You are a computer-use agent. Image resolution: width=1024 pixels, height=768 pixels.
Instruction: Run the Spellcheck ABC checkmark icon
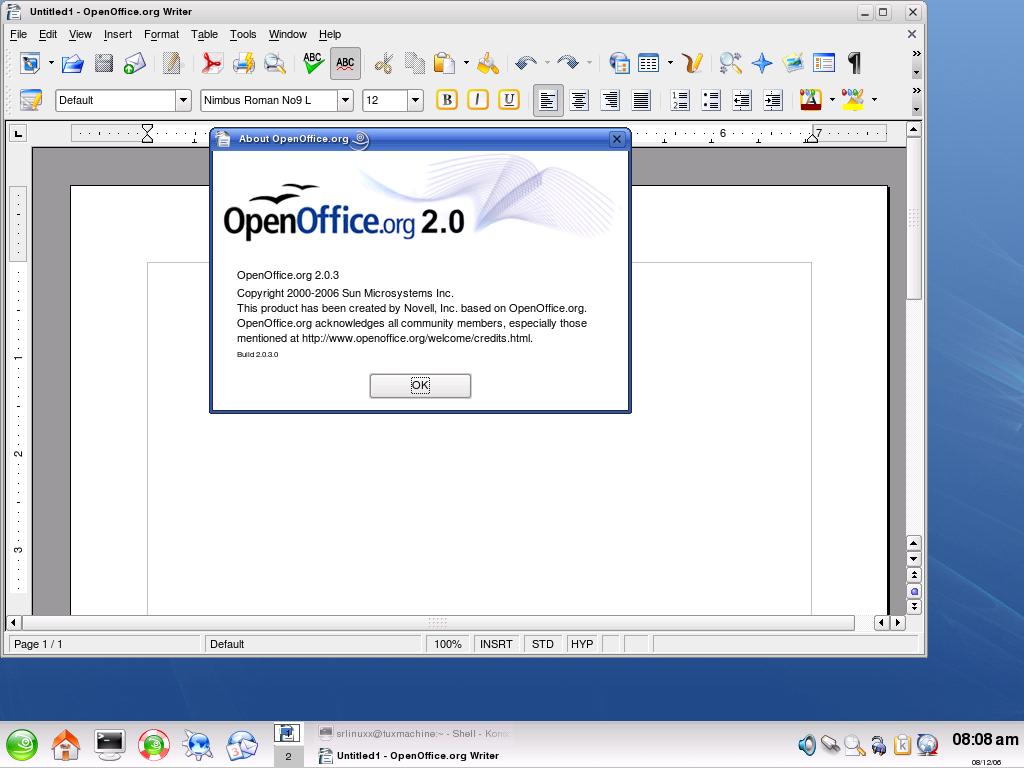pyautogui.click(x=313, y=63)
